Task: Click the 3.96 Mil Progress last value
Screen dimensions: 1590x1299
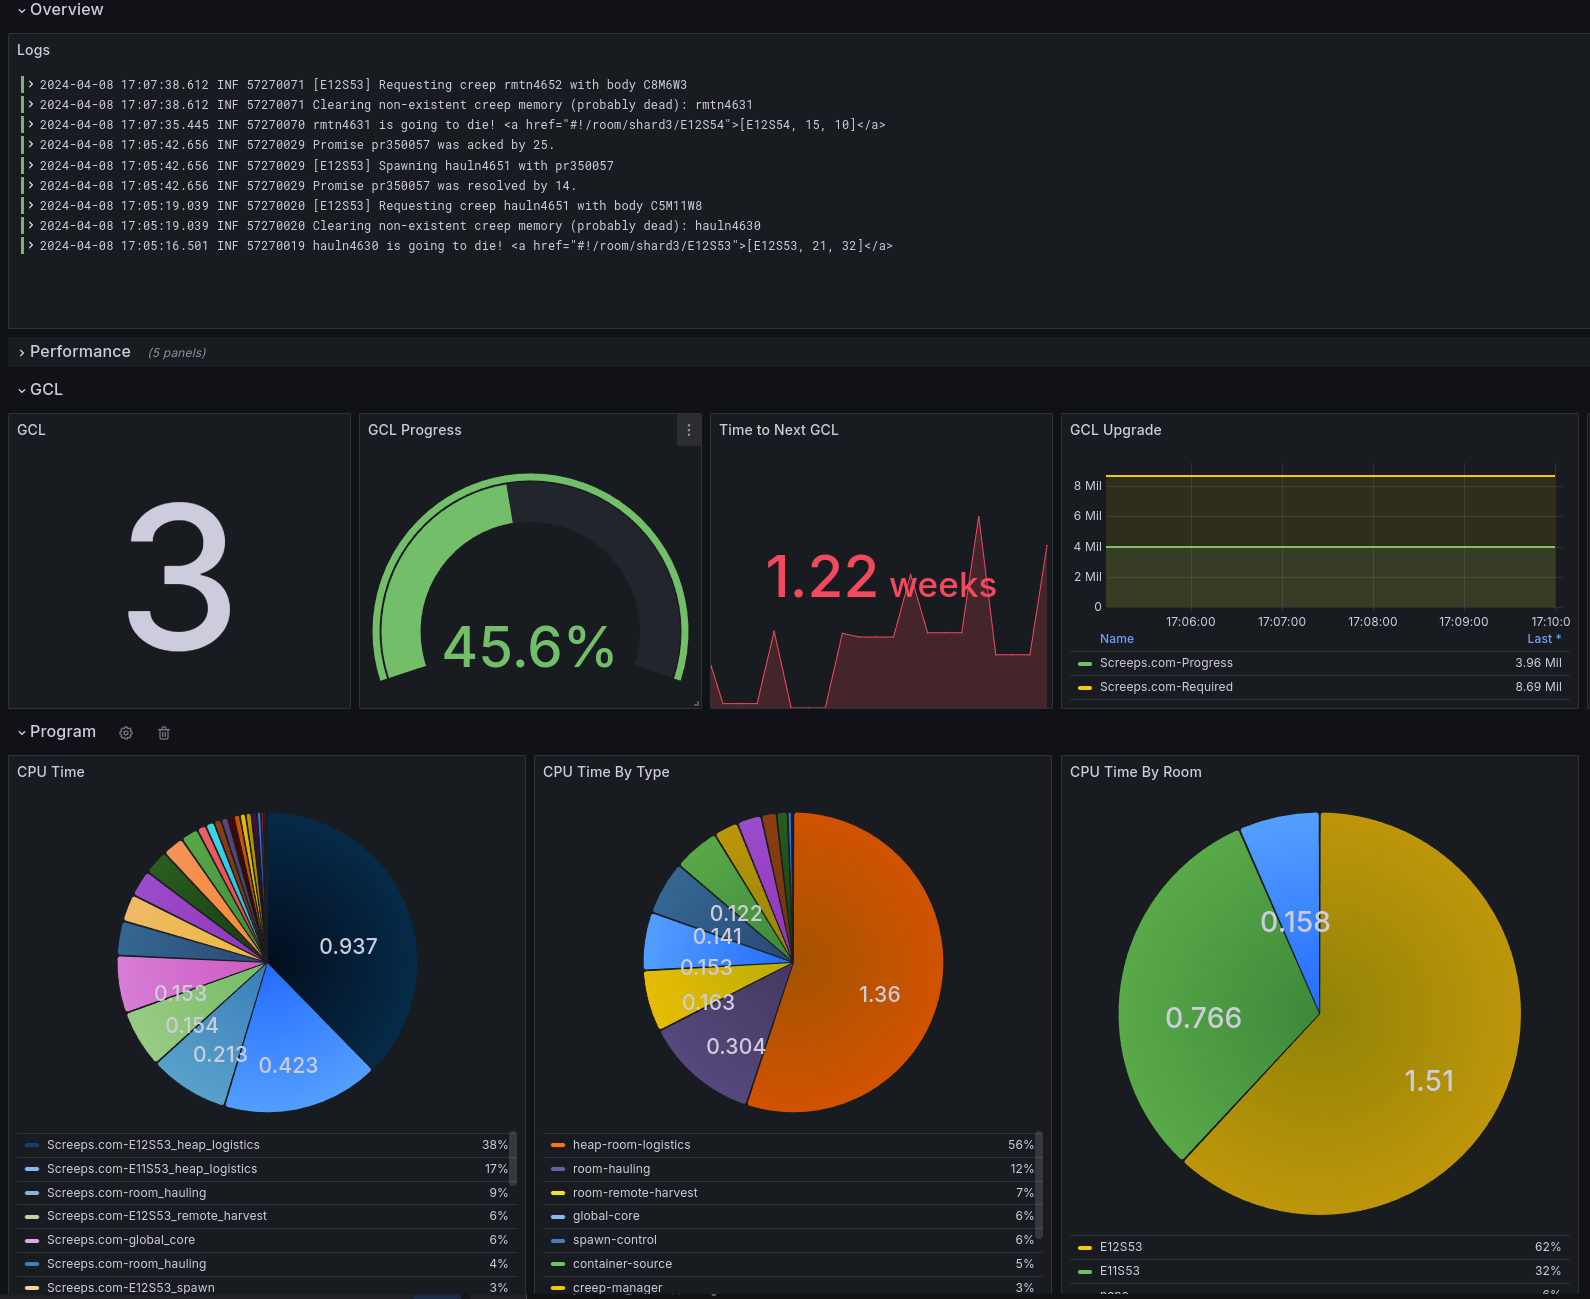Action: pyautogui.click(x=1538, y=663)
